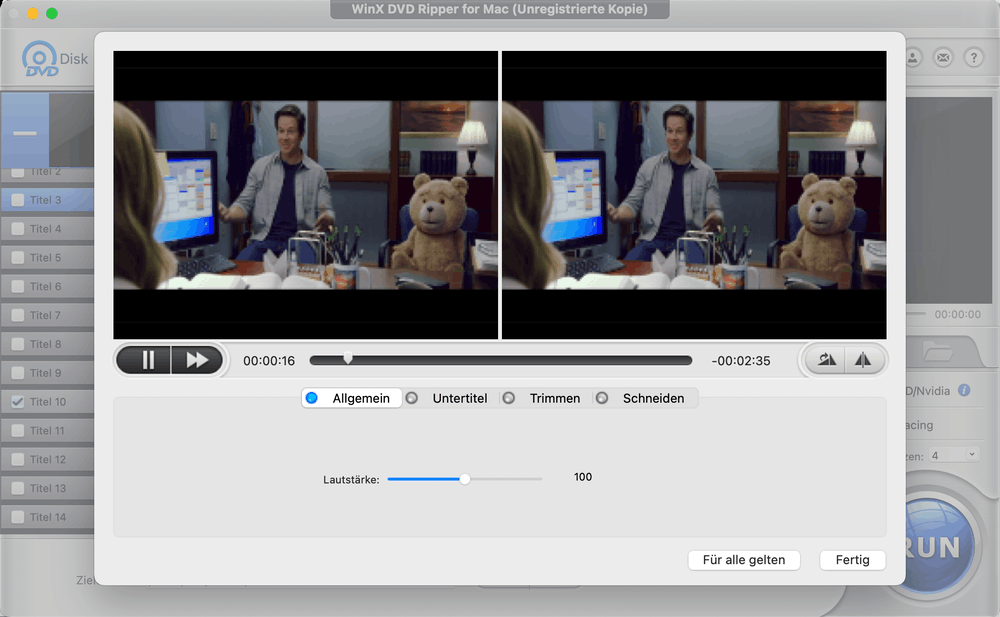
Task: Check the Titel 8 checkbox
Action: point(18,344)
